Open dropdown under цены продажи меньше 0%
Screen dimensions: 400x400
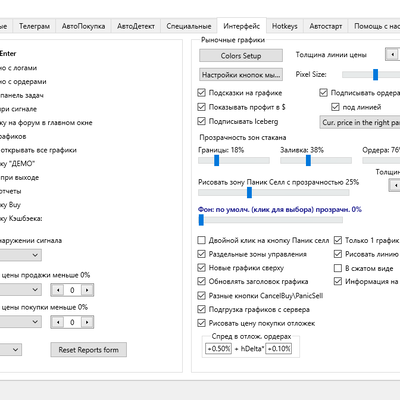20,290
